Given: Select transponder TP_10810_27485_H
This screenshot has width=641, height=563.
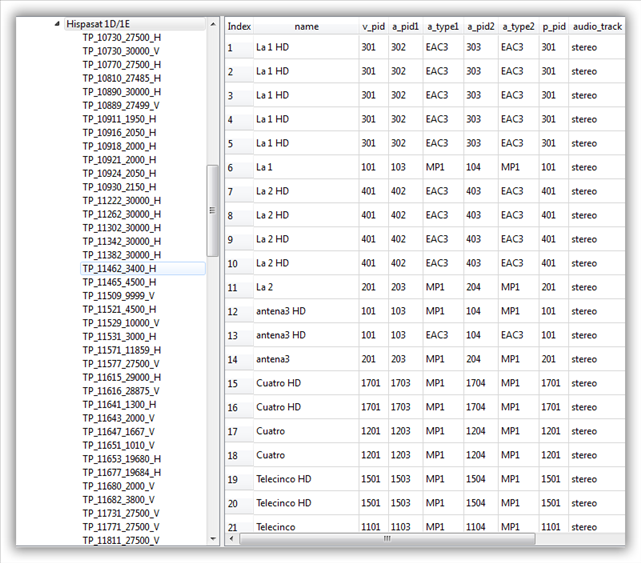Looking at the screenshot, I should pyautogui.click(x=122, y=78).
